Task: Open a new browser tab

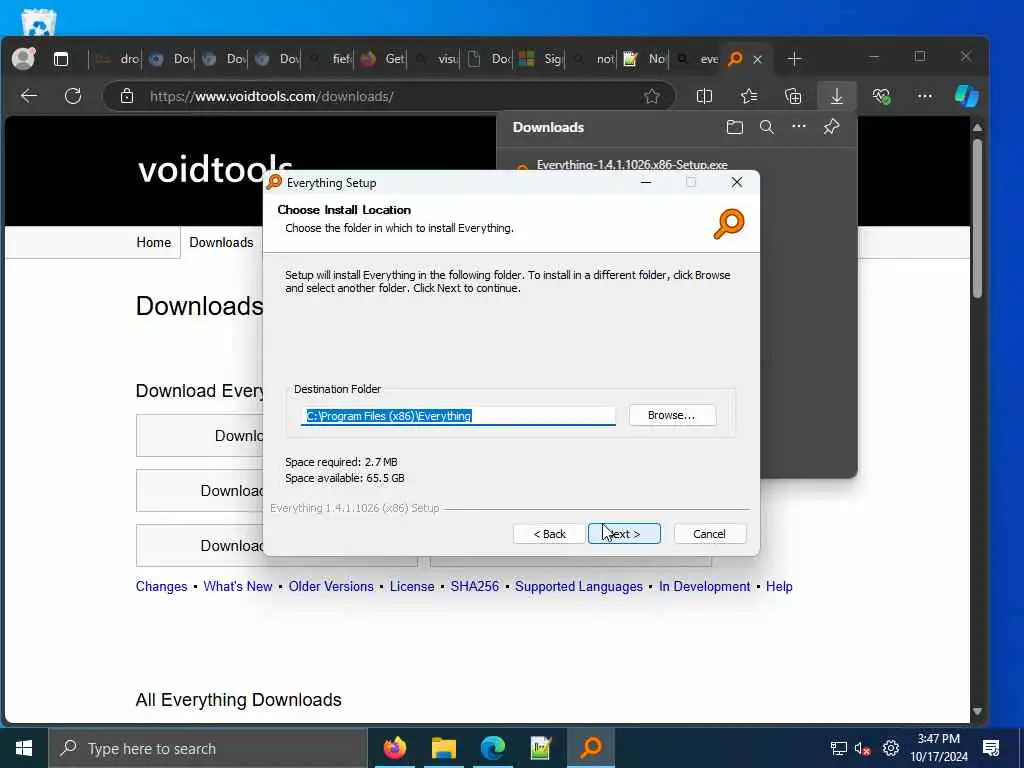Action: pos(795,59)
